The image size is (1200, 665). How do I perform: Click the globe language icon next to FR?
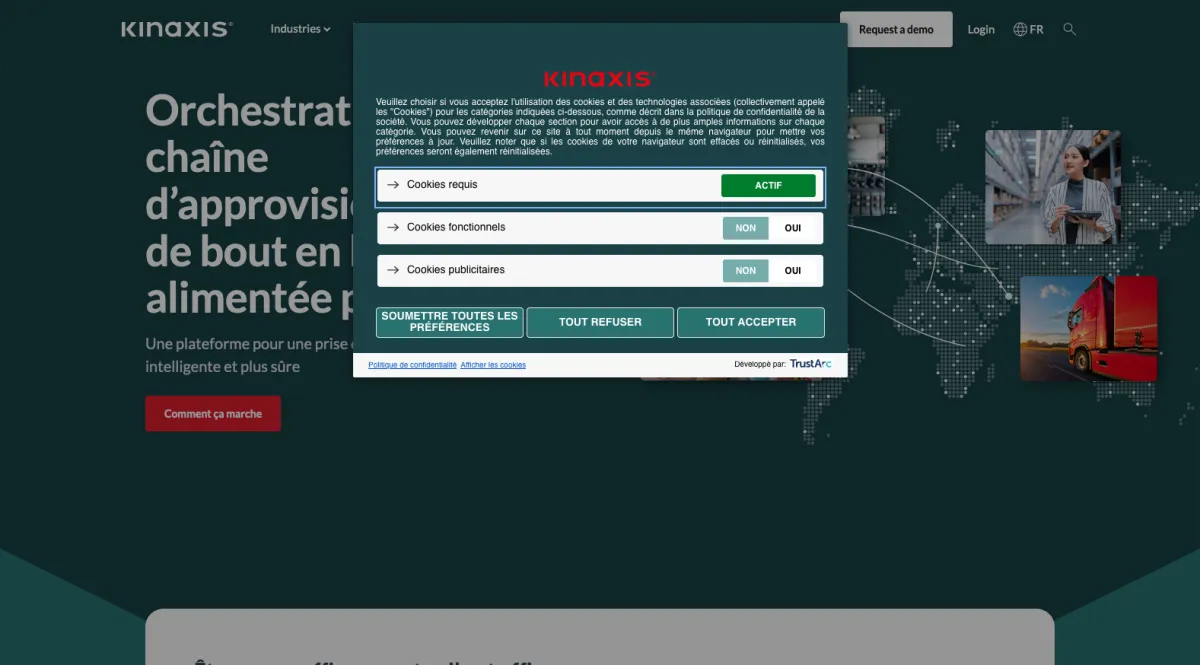pos(1018,29)
